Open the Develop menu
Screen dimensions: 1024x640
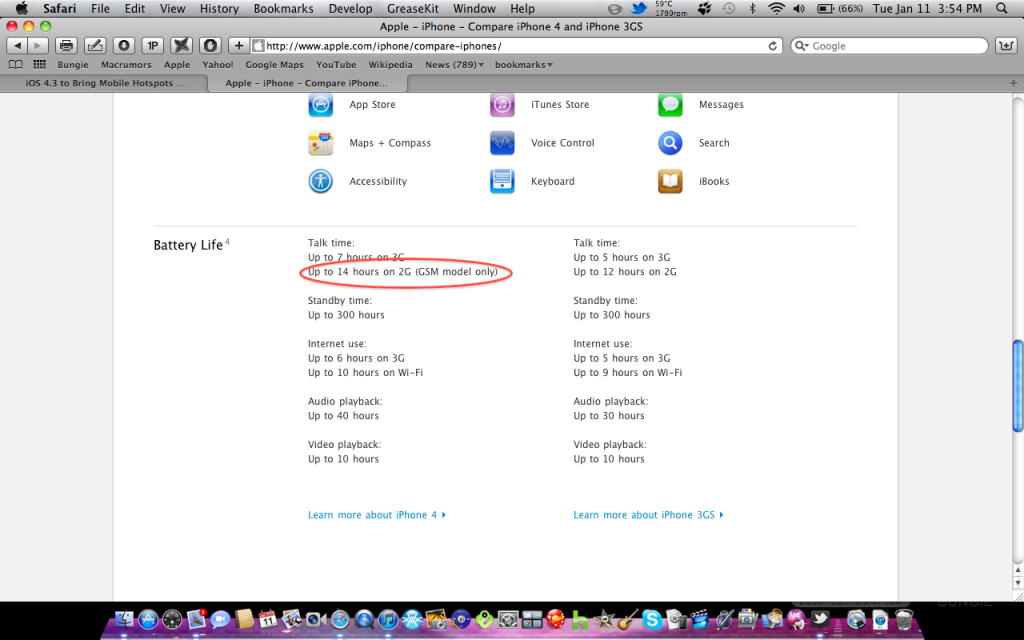pos(351,8)
